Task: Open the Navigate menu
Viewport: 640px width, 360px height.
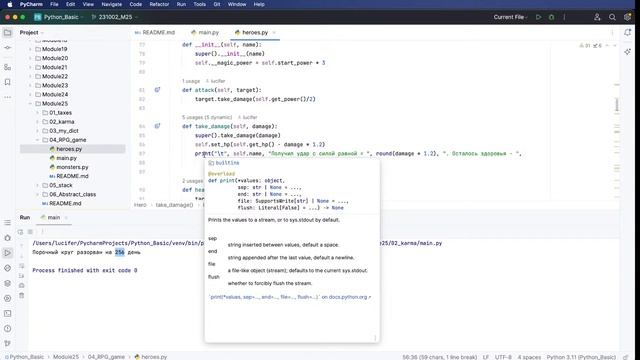Action: click(111, 4)
